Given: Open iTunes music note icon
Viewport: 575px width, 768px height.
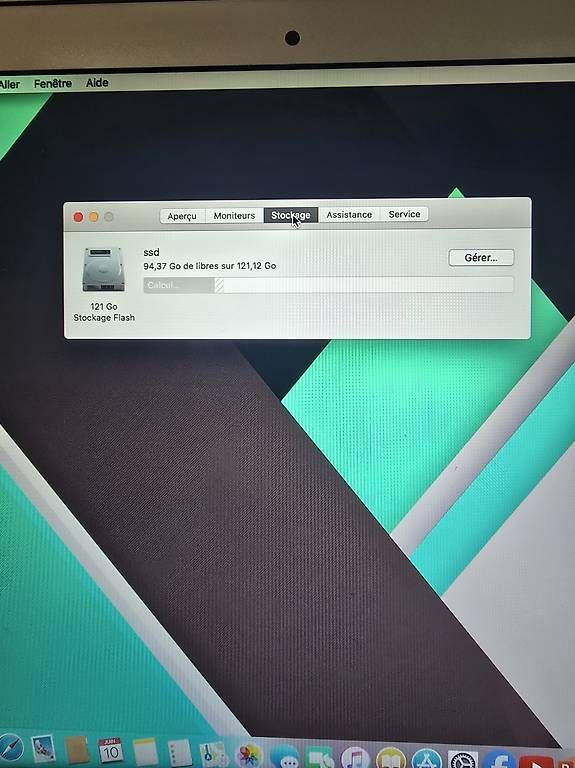Looking at the screenshot, I should 355,758.
